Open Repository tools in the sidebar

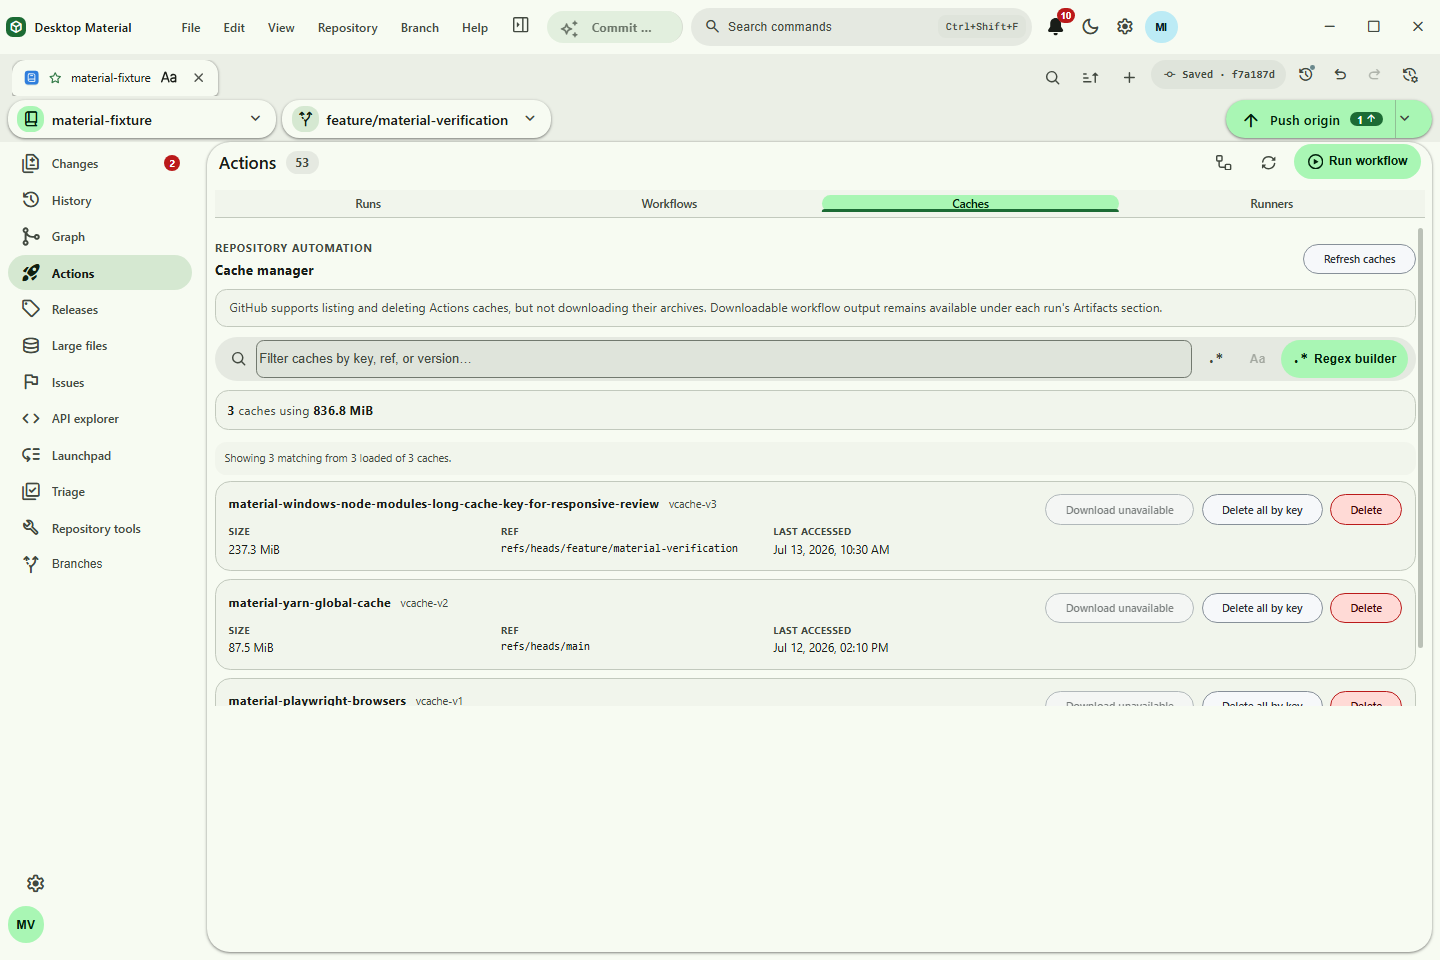(x=100, y=529)
